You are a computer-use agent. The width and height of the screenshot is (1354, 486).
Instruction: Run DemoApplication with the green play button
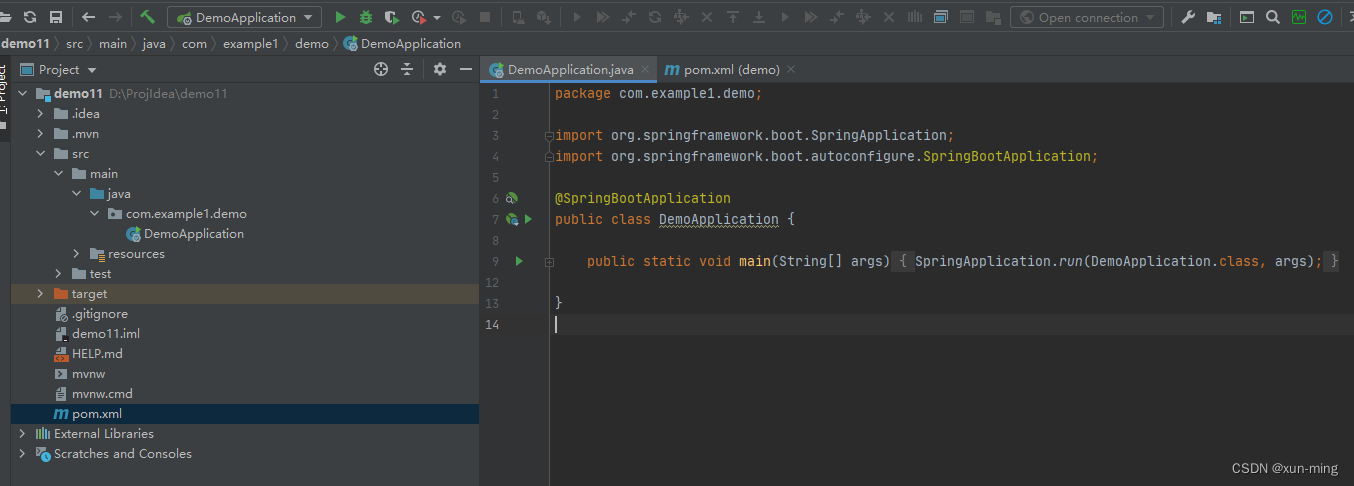point(341,17)
